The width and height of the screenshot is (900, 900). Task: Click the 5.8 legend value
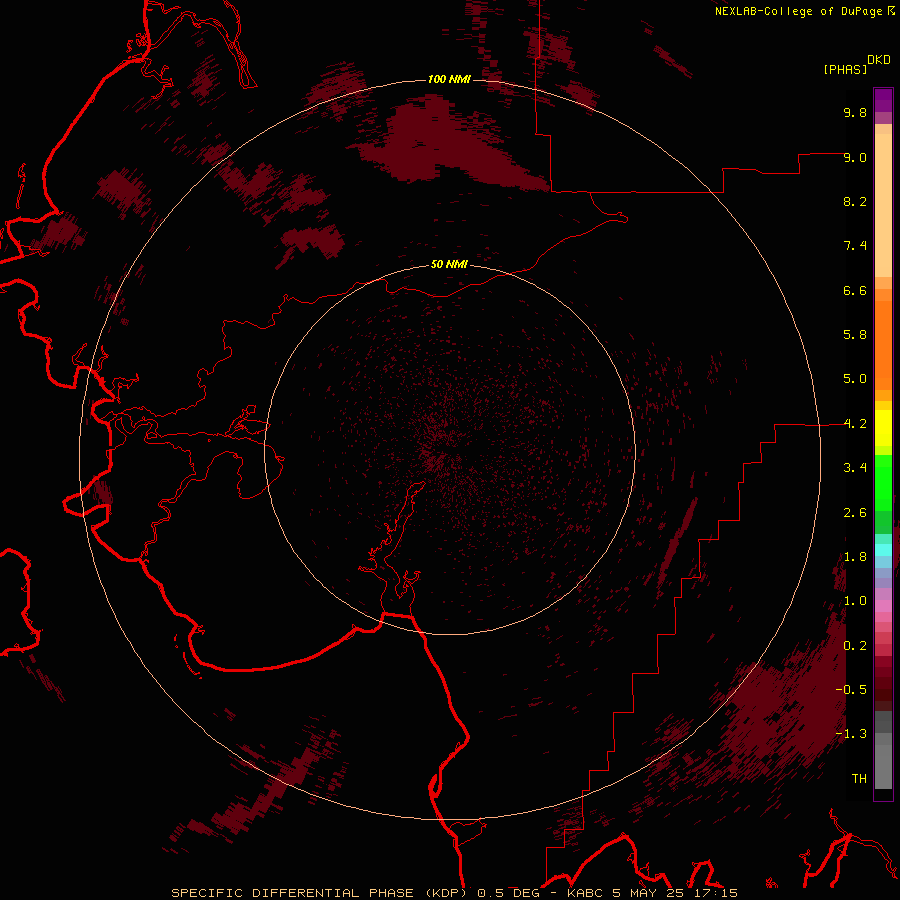coord(855,335)
